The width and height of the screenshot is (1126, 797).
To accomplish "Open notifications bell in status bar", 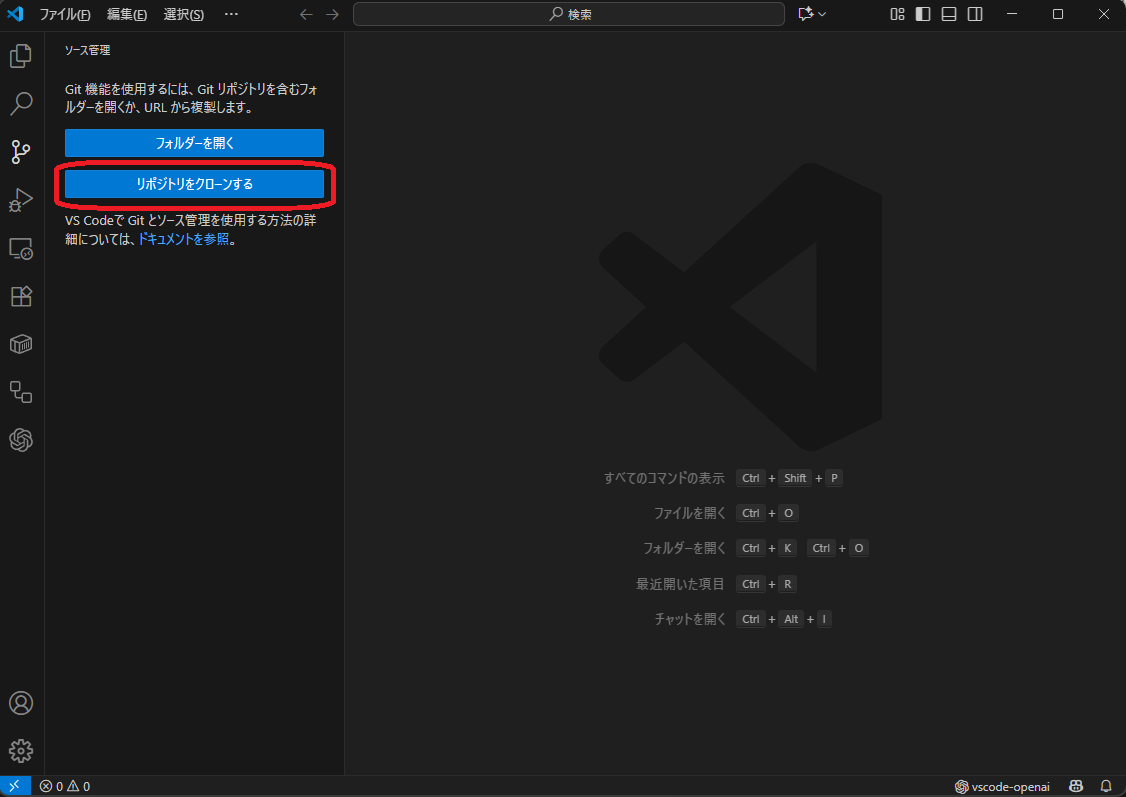I will [1106, 787].
